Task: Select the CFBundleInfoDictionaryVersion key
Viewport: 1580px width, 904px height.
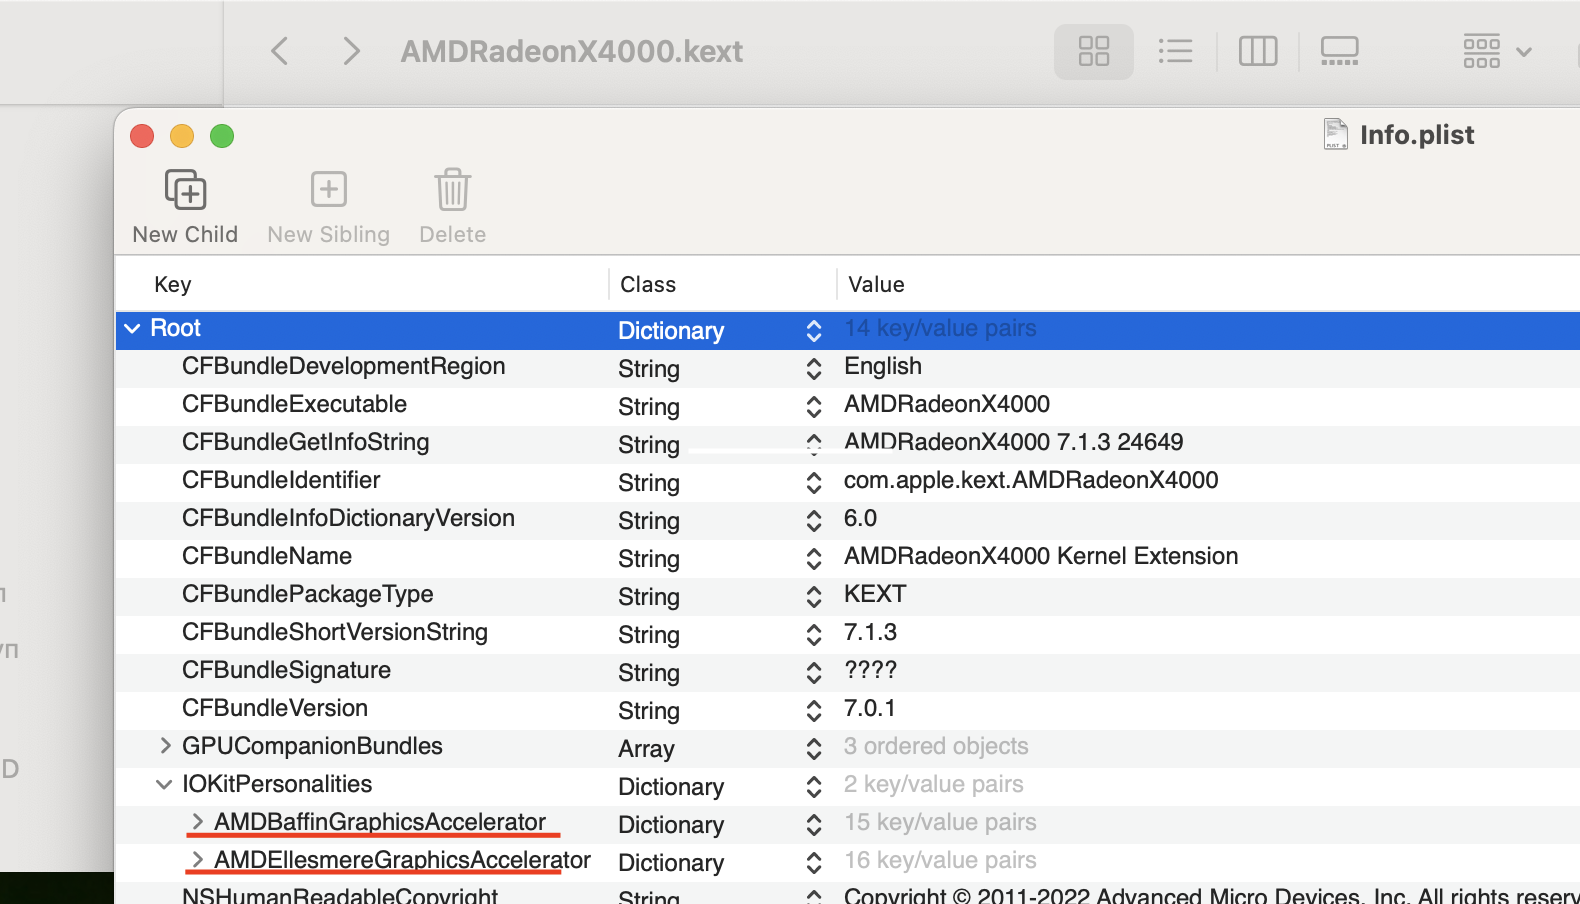Action: tap(348, 518)
